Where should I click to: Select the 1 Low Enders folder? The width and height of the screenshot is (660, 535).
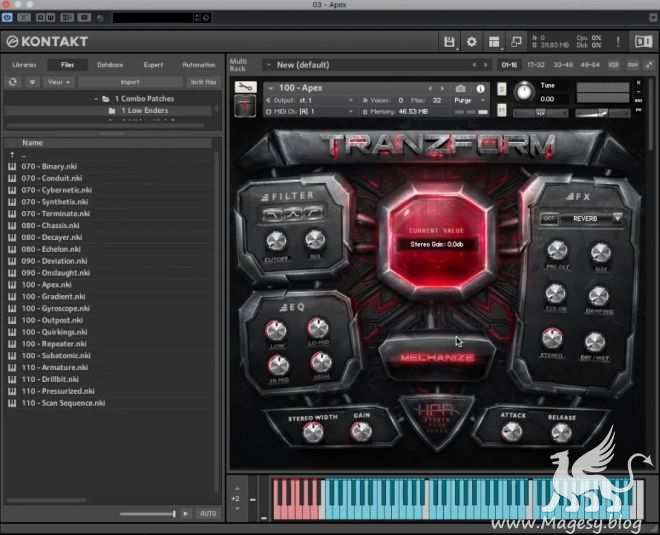tap(144, 111)
